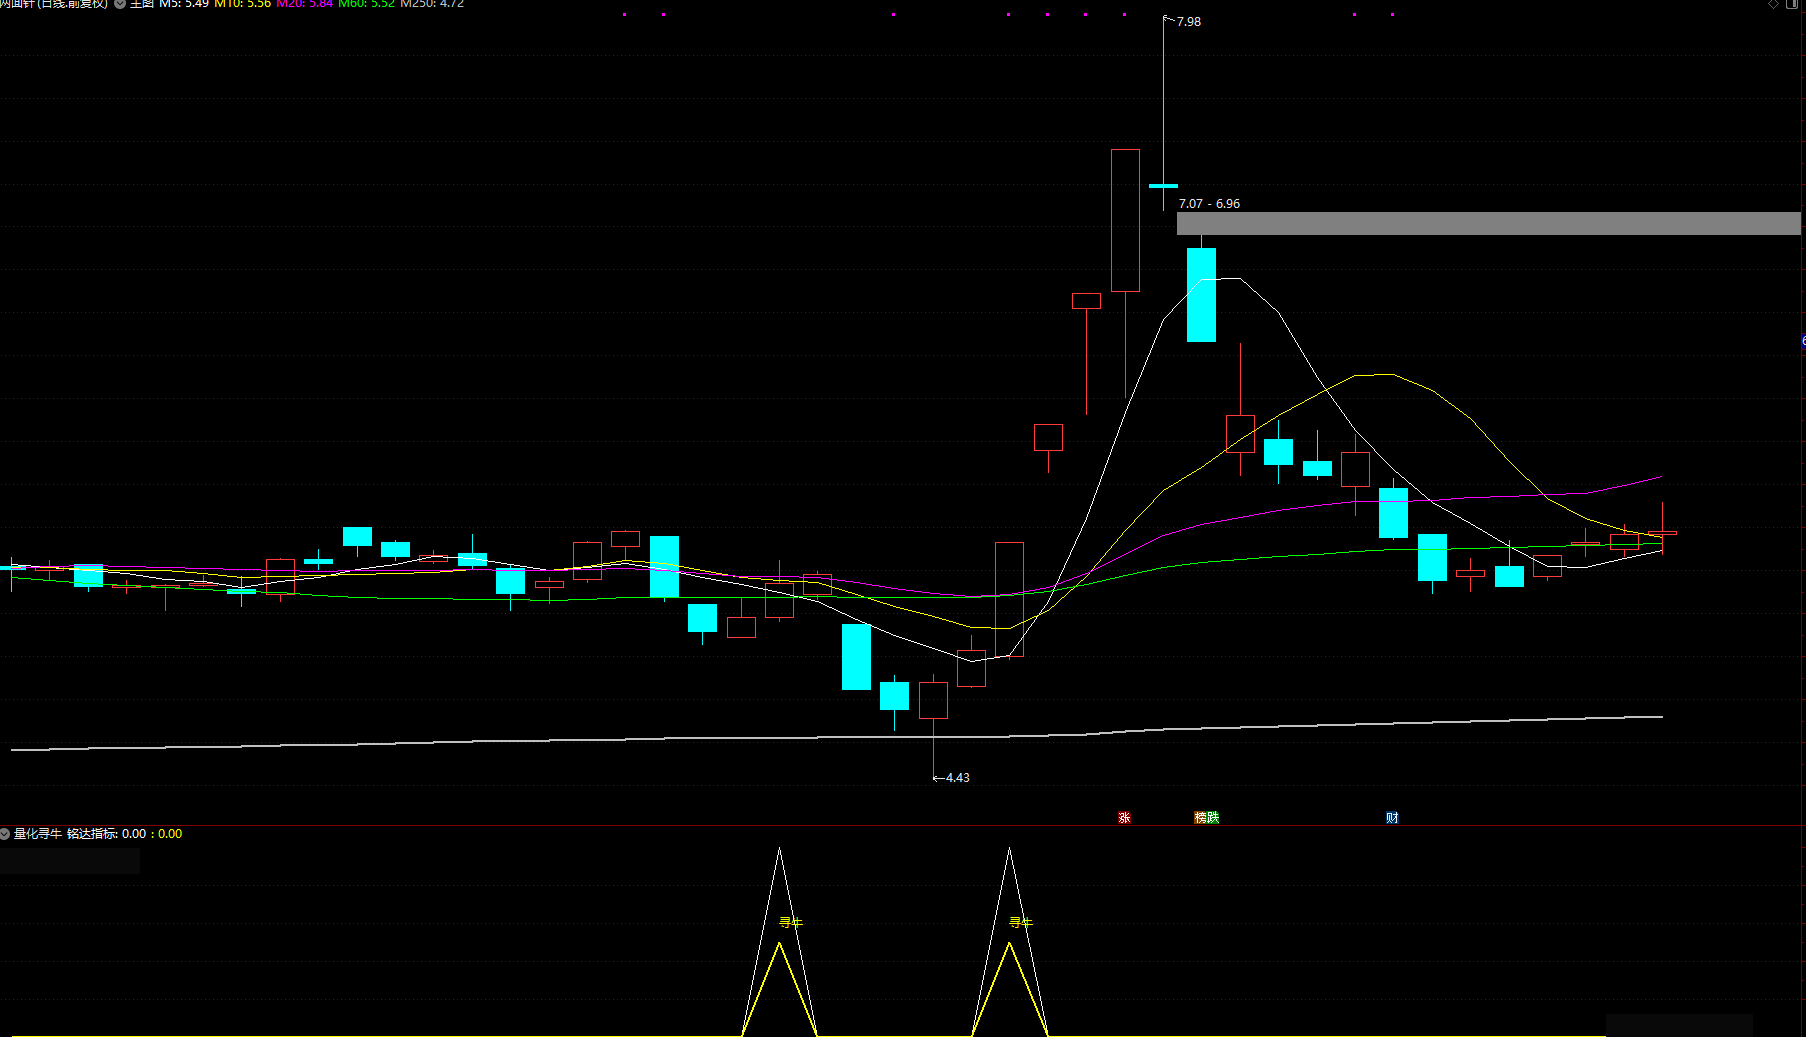Click the M5: 5.49 moving average label
This screenshot has width=1806, height=1037.
[184, 4]
